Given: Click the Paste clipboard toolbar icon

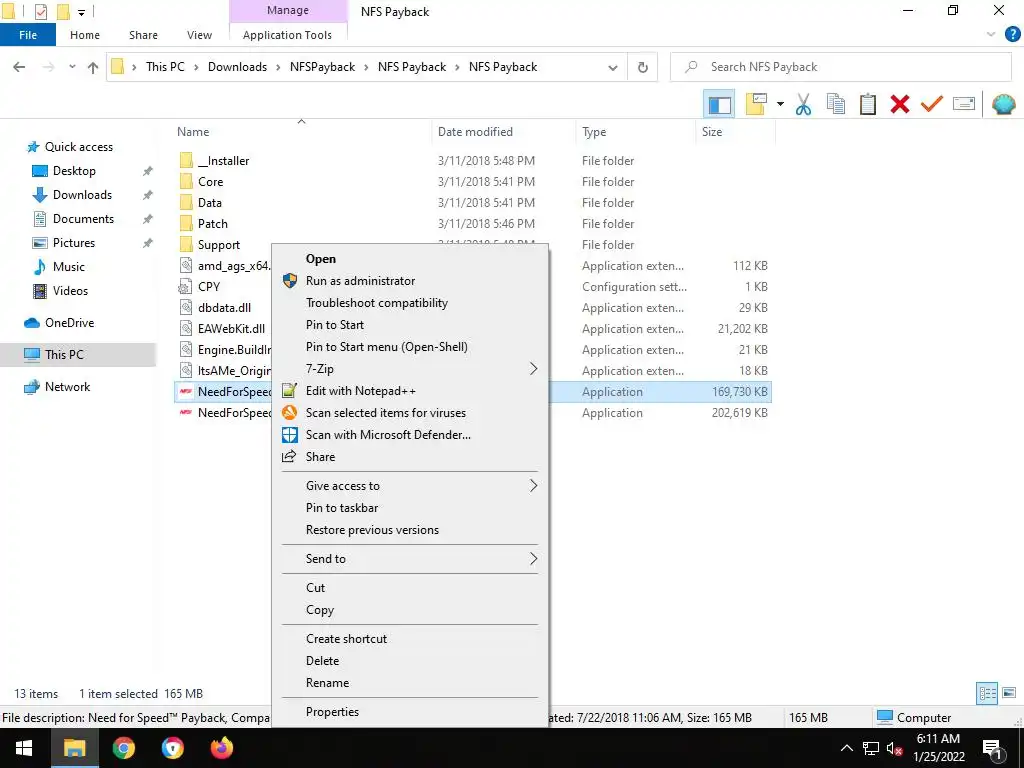Looking at the screenshot, I should (867, 104).
